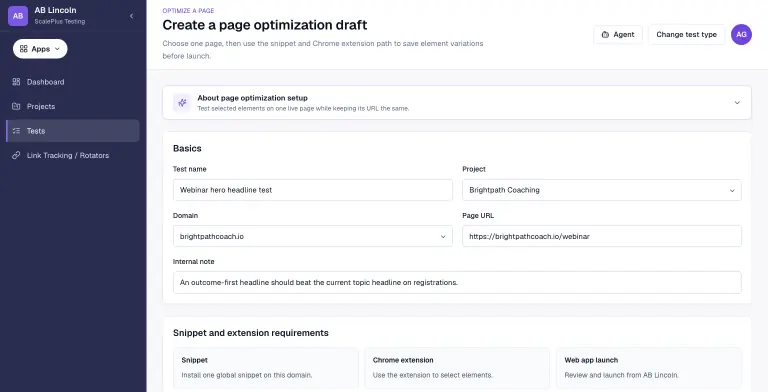Select the Tests menu item
Screen dimensions: 768x392
click(72, 131)
